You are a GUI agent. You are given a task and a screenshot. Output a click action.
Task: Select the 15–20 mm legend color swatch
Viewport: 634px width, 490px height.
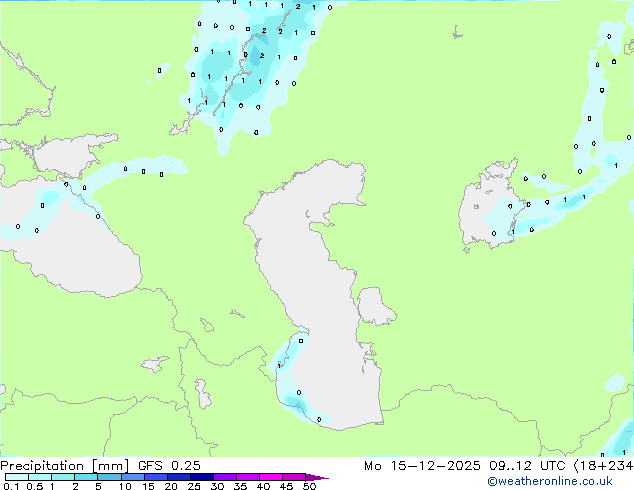[155, 477]
